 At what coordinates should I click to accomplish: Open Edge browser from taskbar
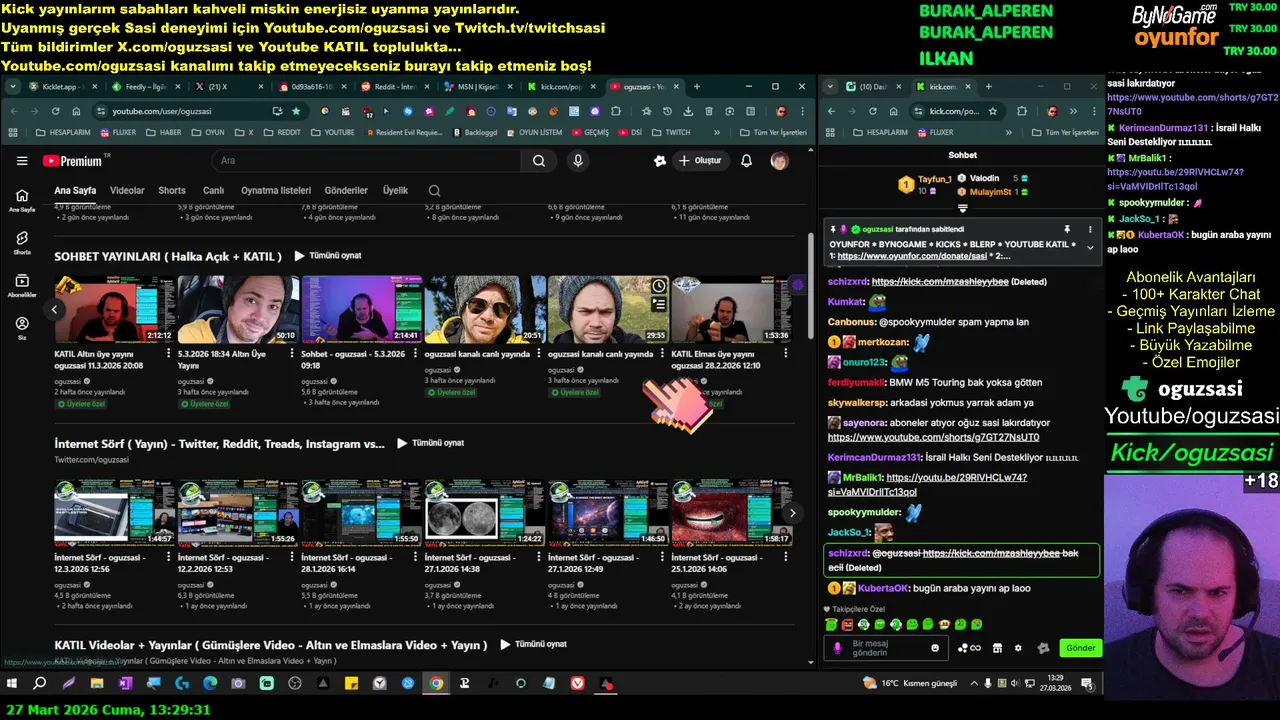(x=210, y=684)
